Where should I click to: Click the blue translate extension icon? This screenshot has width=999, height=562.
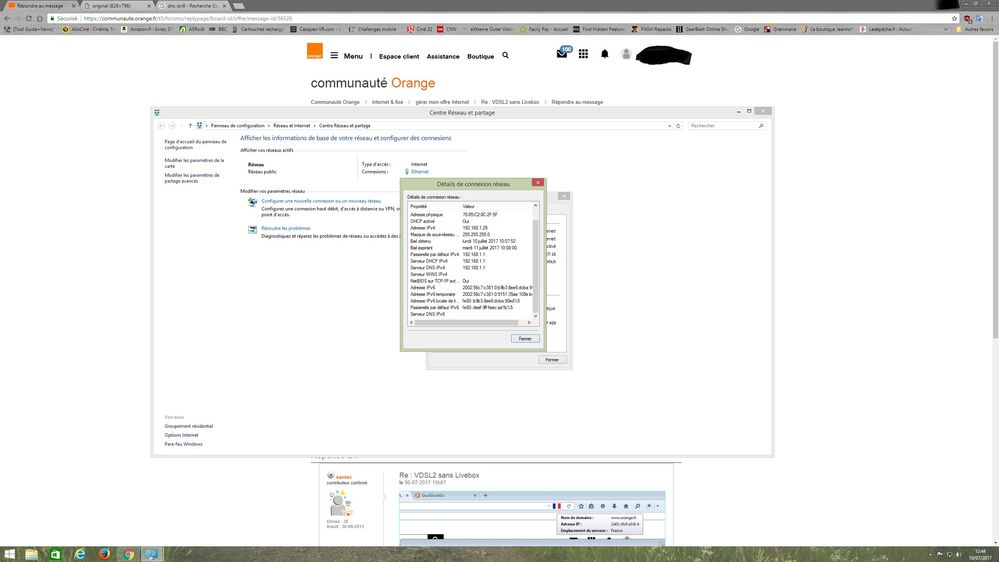pos(979,18)
